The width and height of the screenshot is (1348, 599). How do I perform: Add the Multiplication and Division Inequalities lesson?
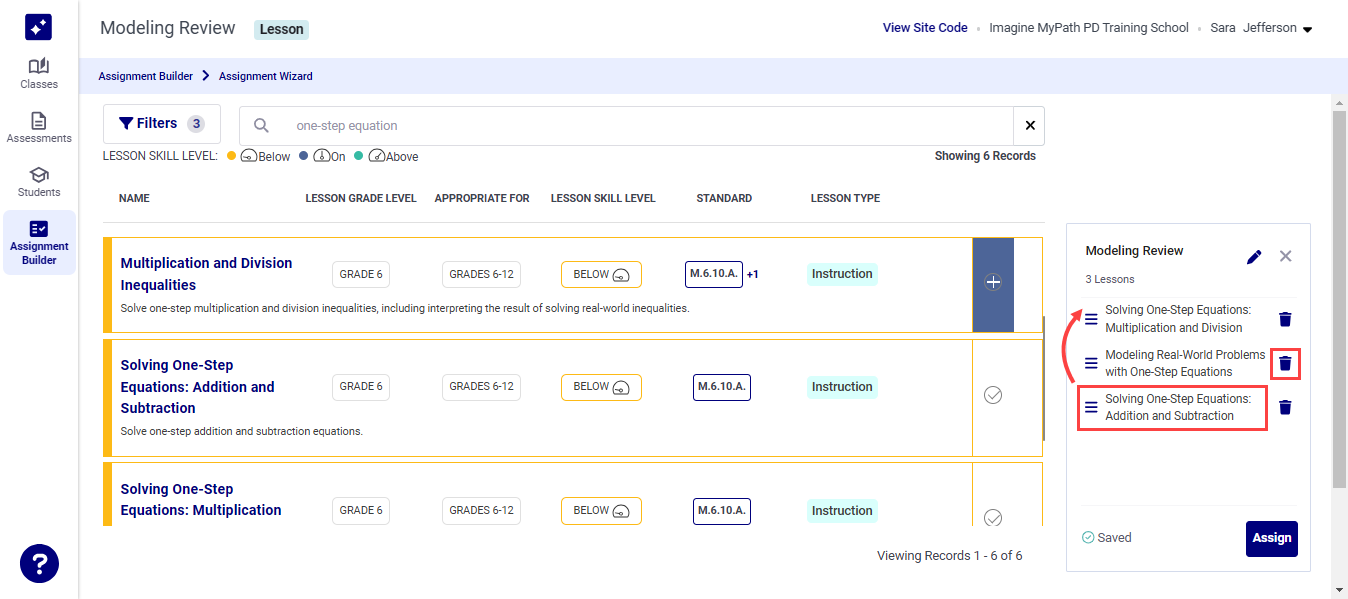[993, 284]
